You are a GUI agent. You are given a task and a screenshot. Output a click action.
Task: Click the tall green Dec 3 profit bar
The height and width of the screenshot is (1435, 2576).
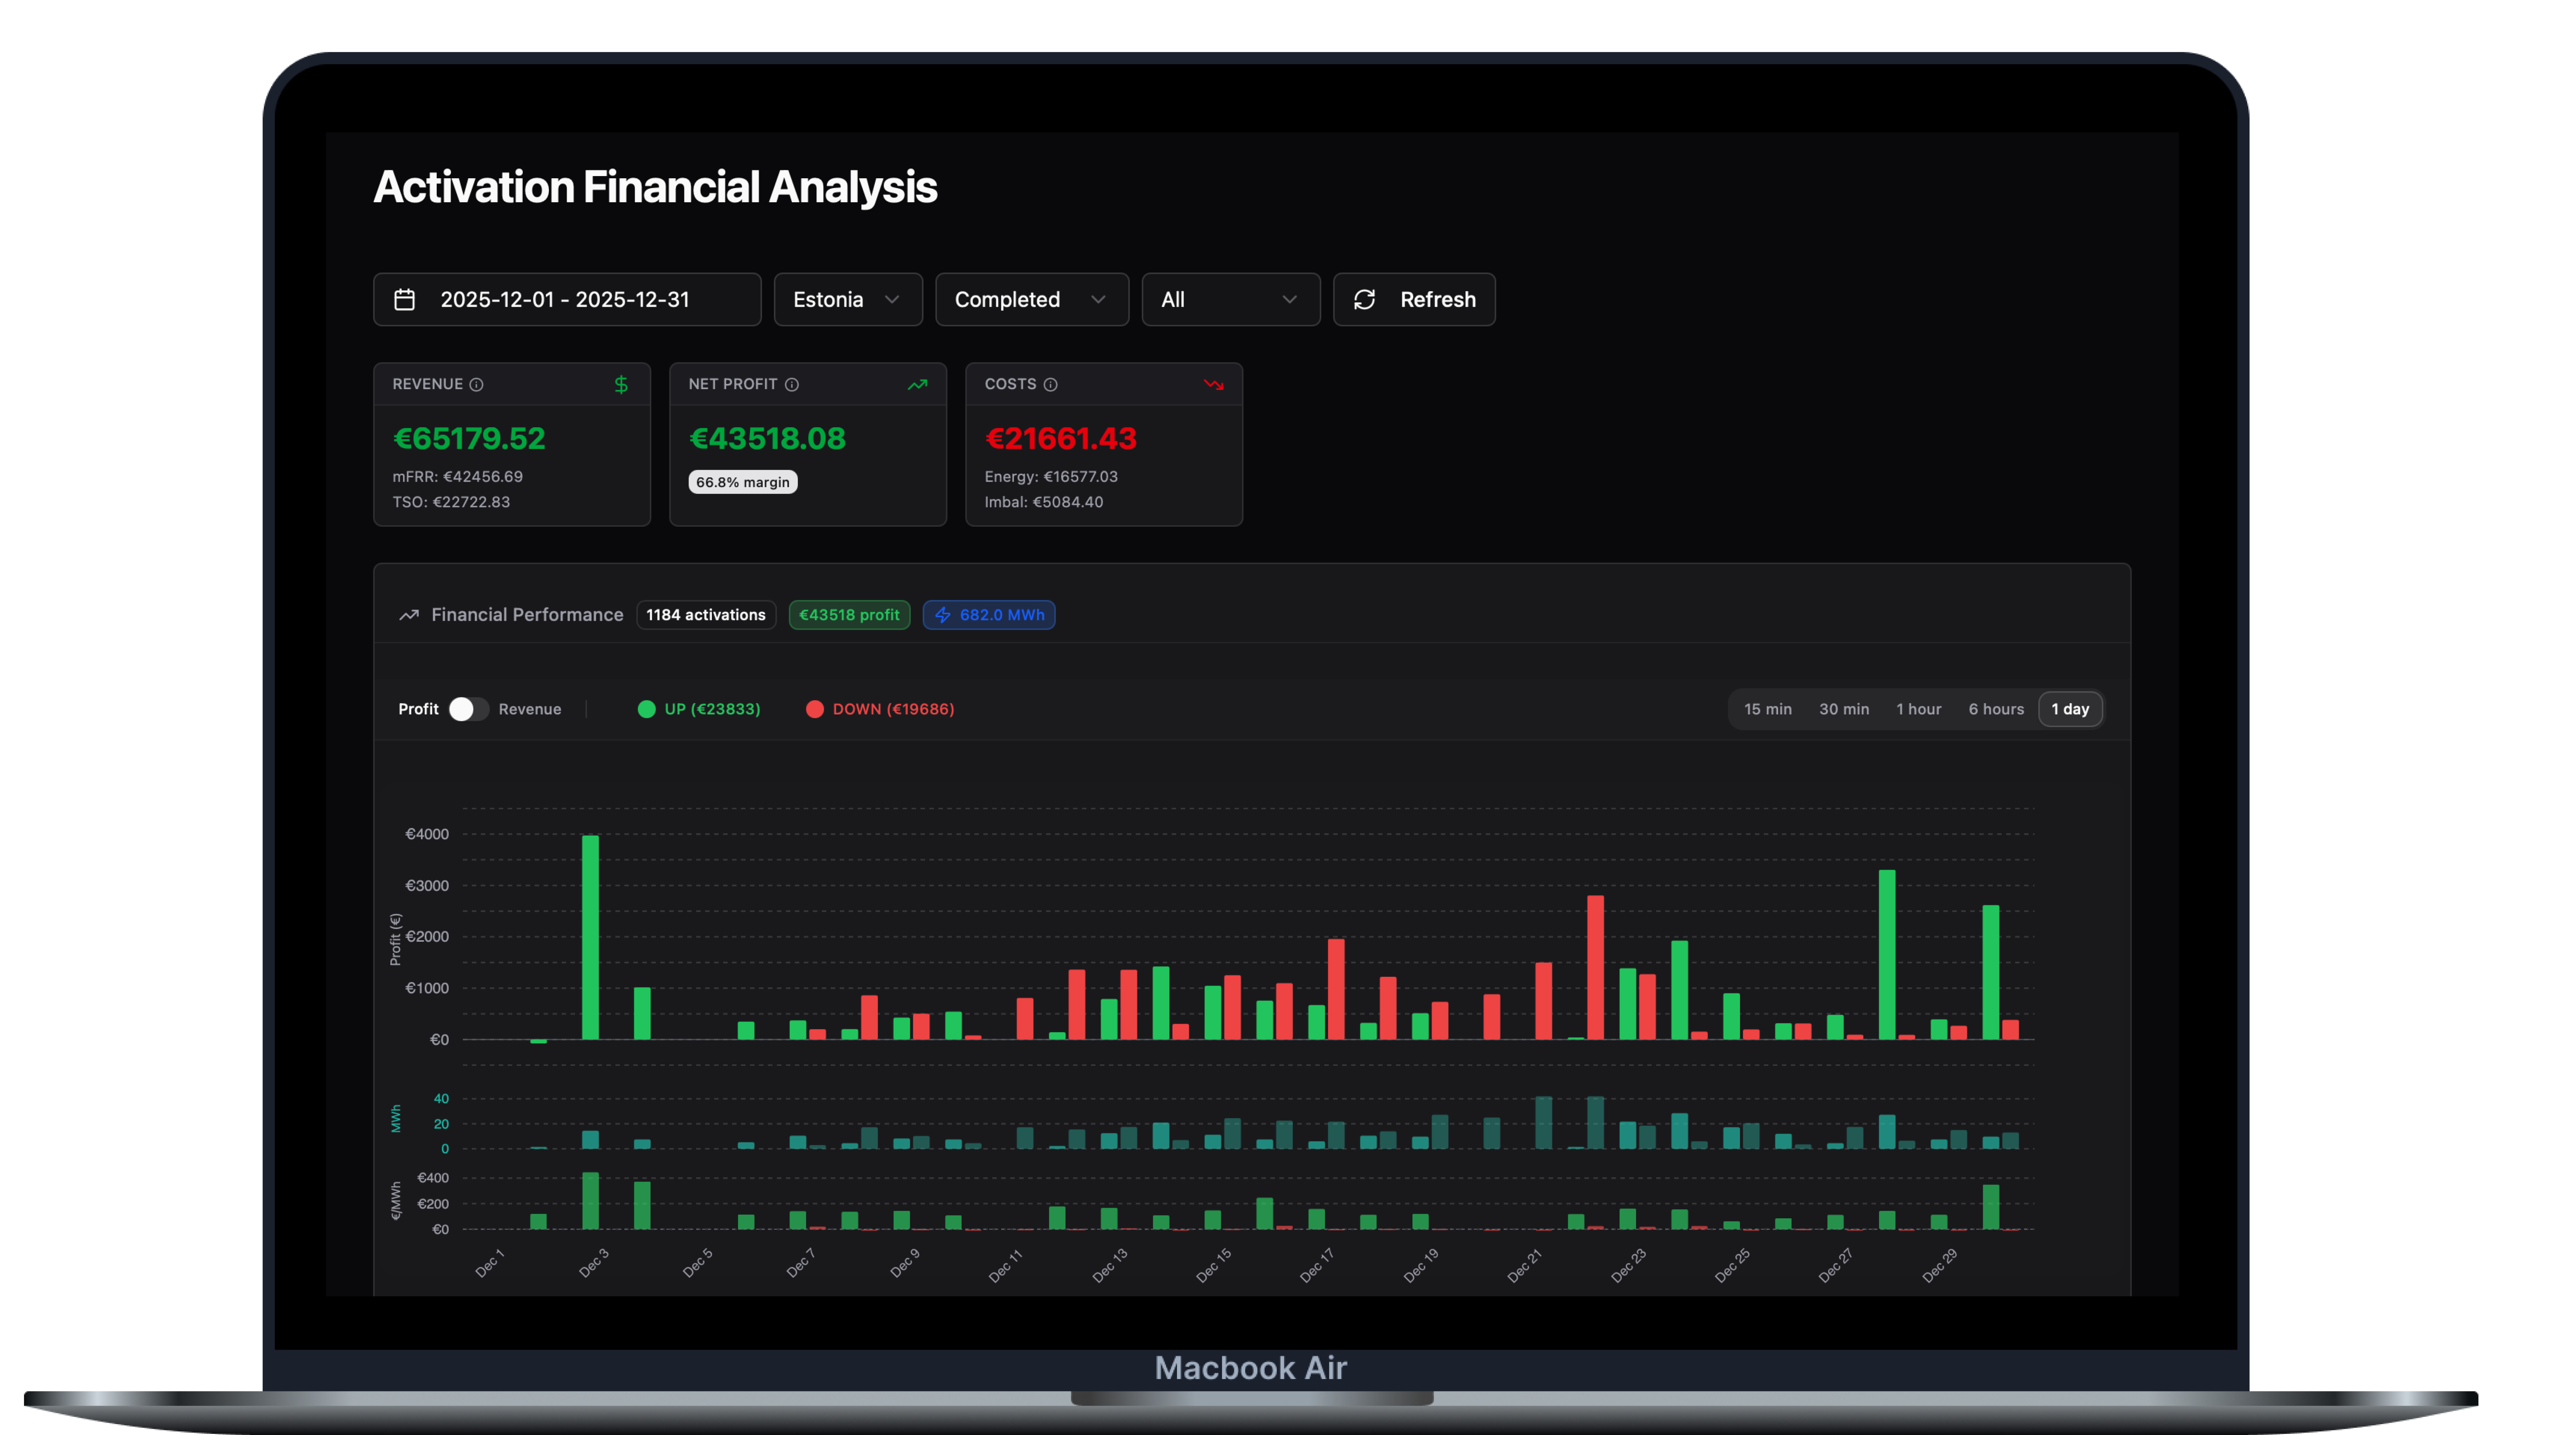tap(590, 937)
